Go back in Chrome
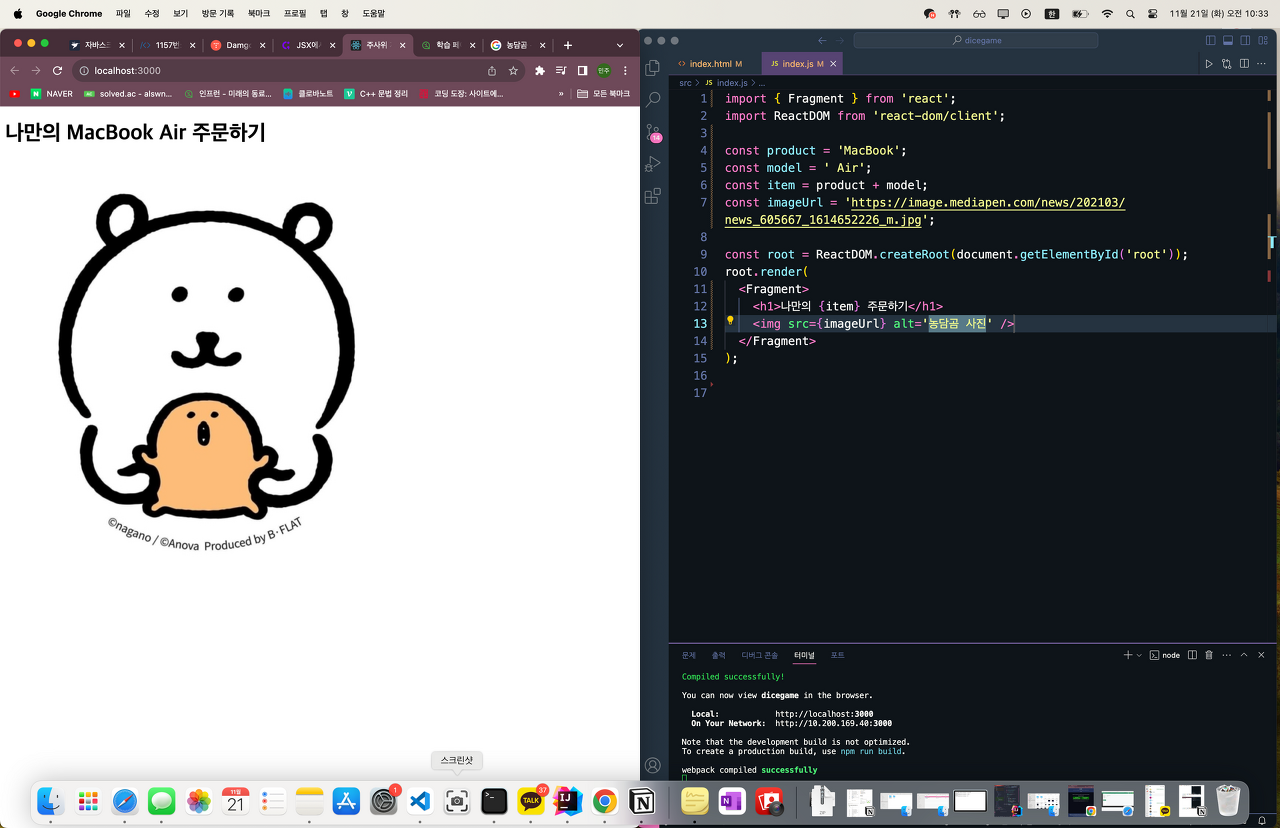 click(x=14, y=71)
